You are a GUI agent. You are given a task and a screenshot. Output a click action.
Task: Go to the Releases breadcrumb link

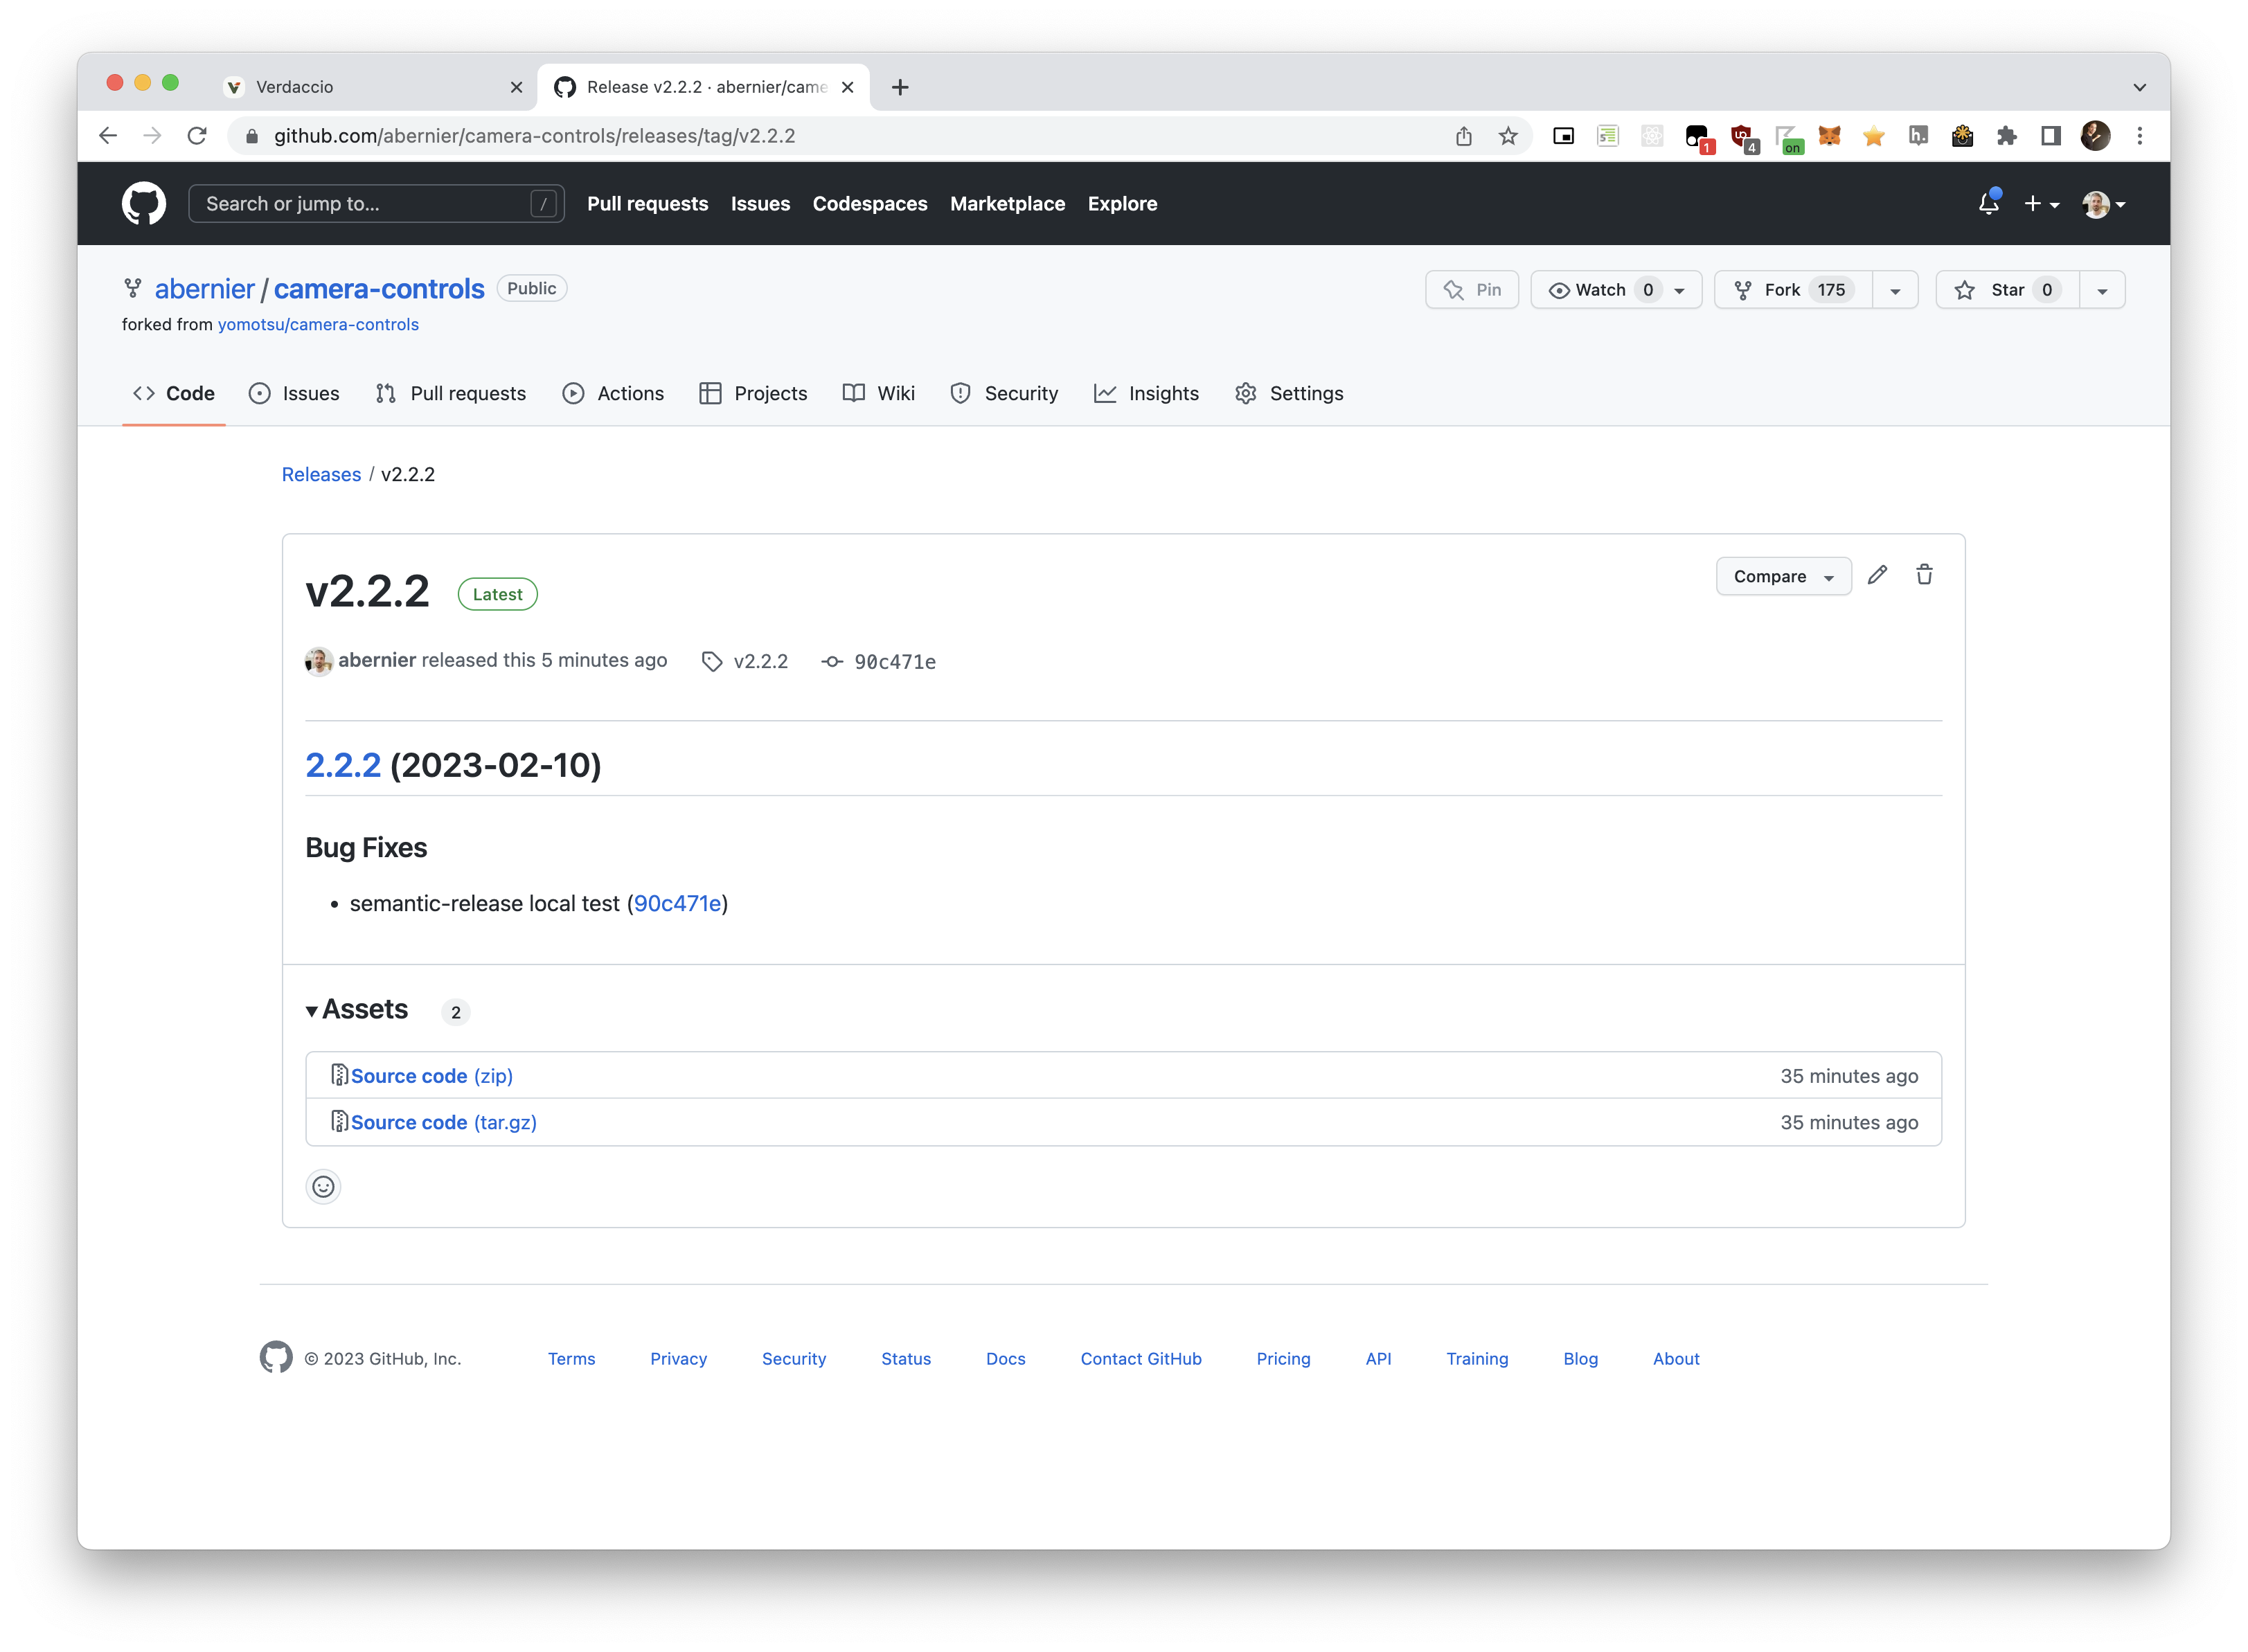[321, 474]
